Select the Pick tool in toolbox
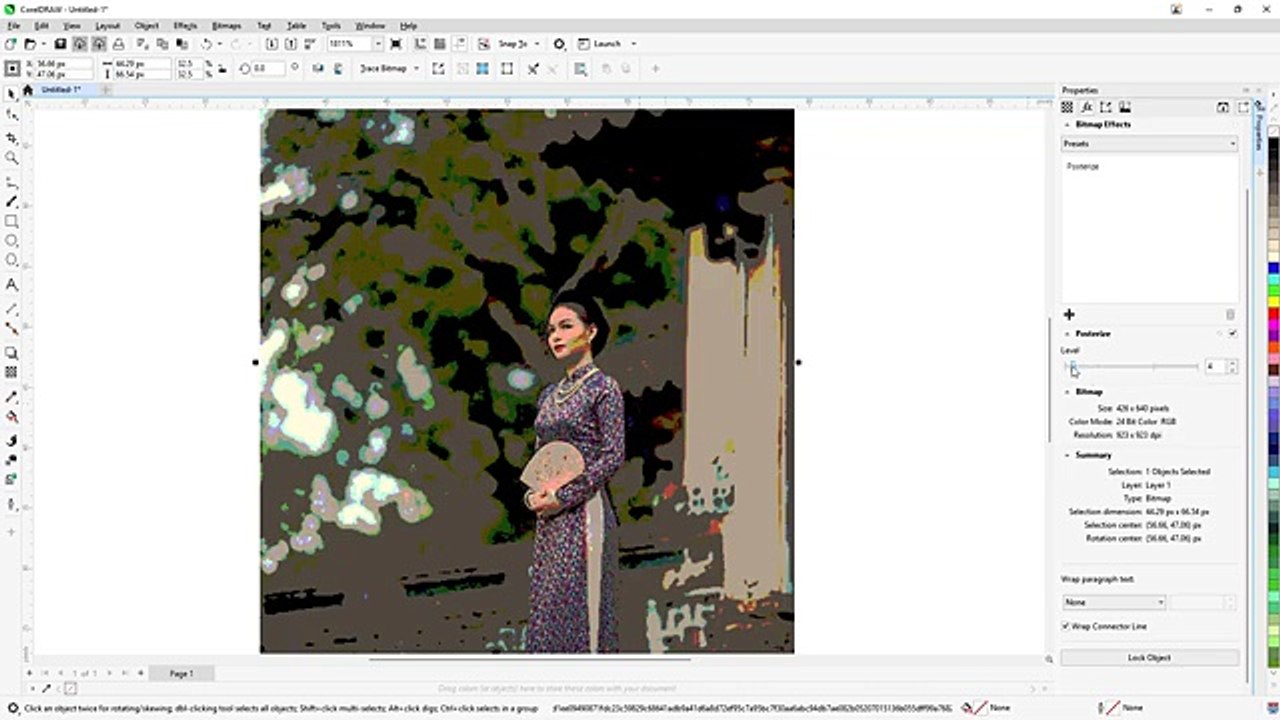1280x720 pixels. click(x=12, y=94)
